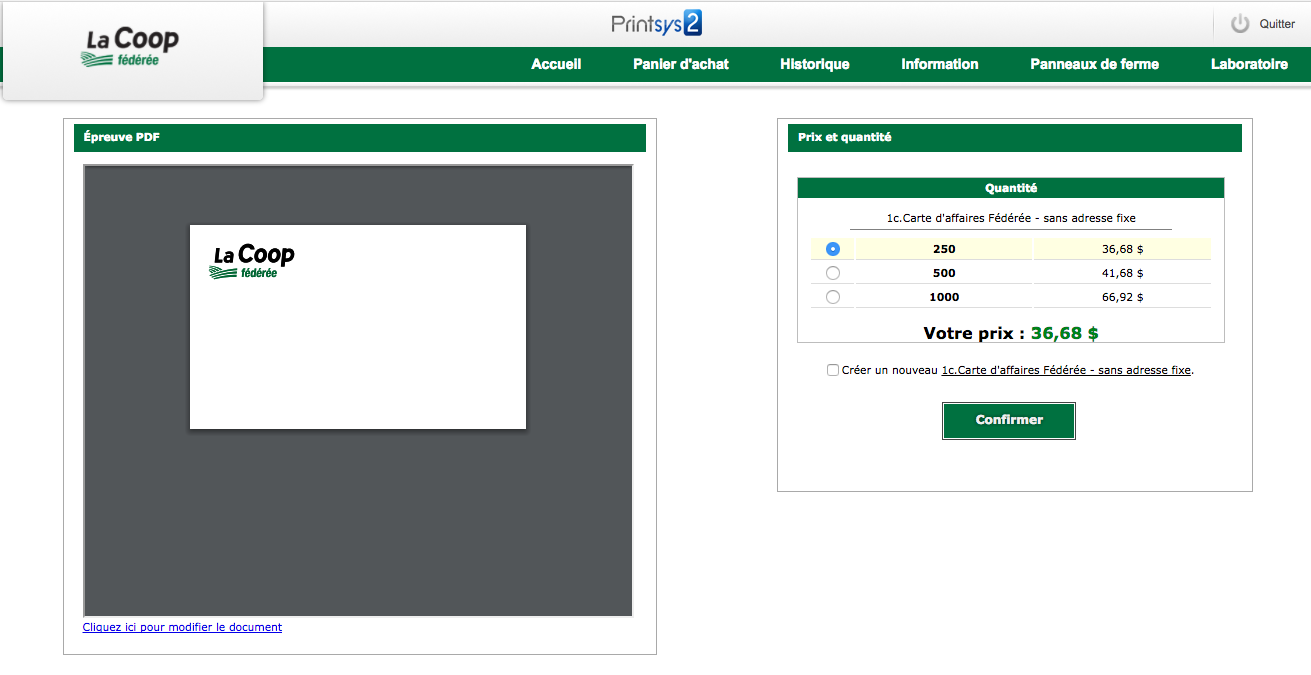Image resolution: width=1311 pixels, height=675 pixels.
Task: Click the Quitter link
Action: point(1277,24)
